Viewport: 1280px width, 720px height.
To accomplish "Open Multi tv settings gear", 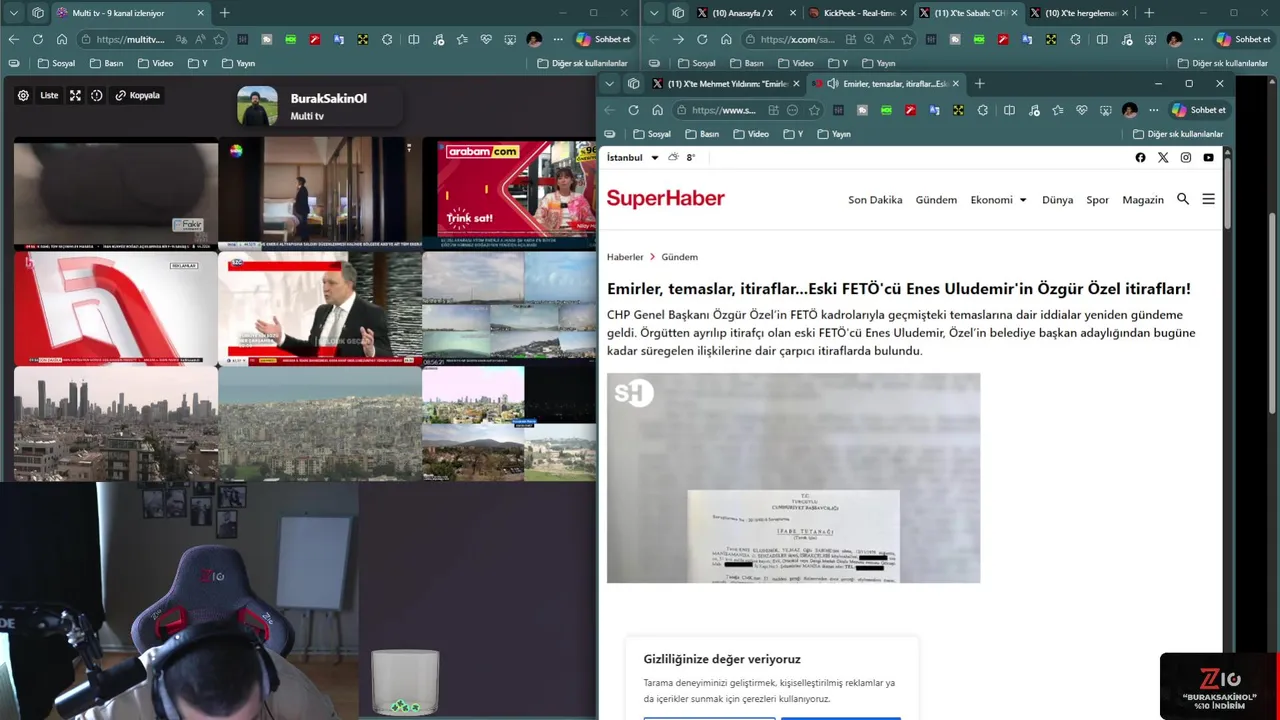I will click(23, 96).
